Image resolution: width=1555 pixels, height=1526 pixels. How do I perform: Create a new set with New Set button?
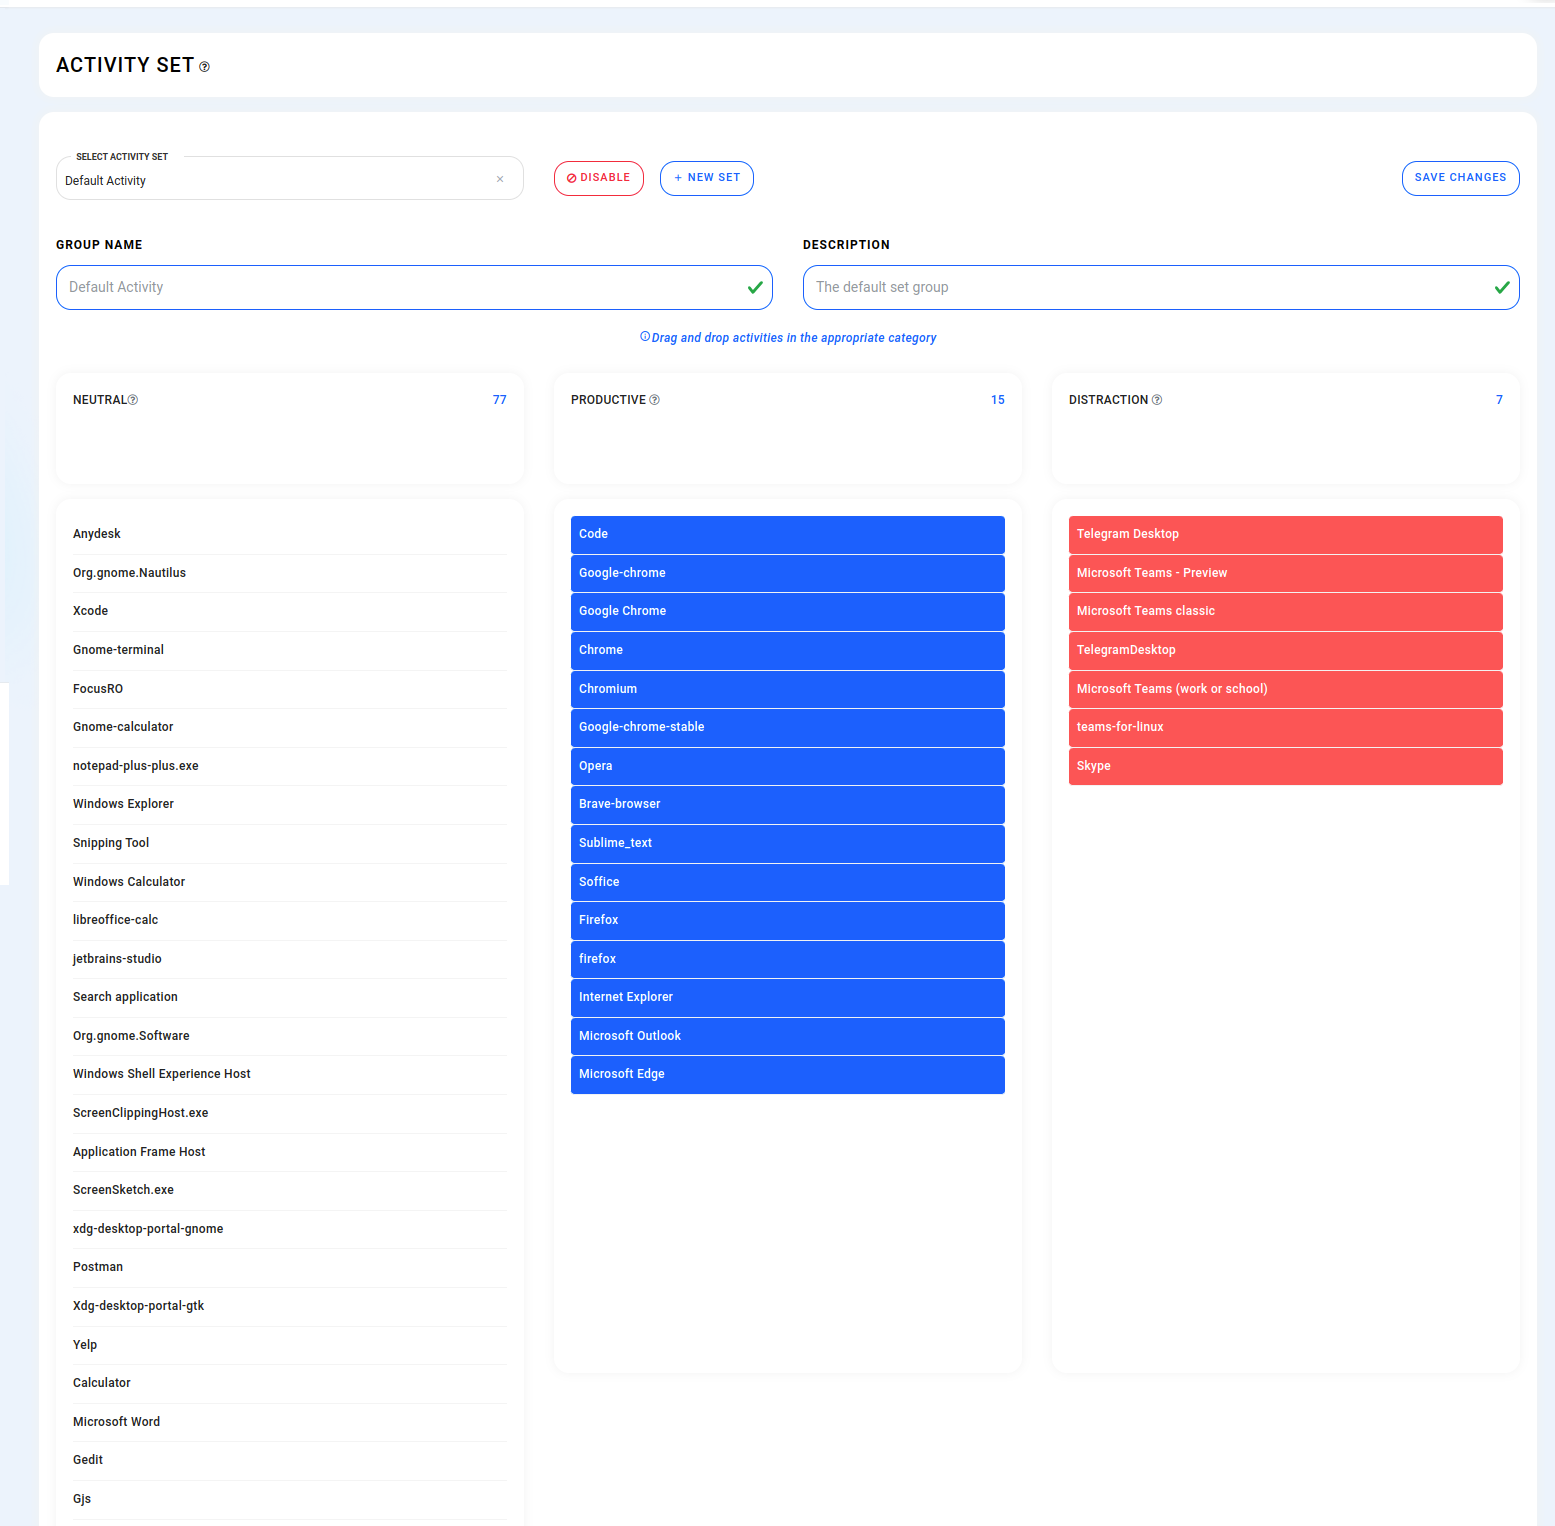pos(707,178)
